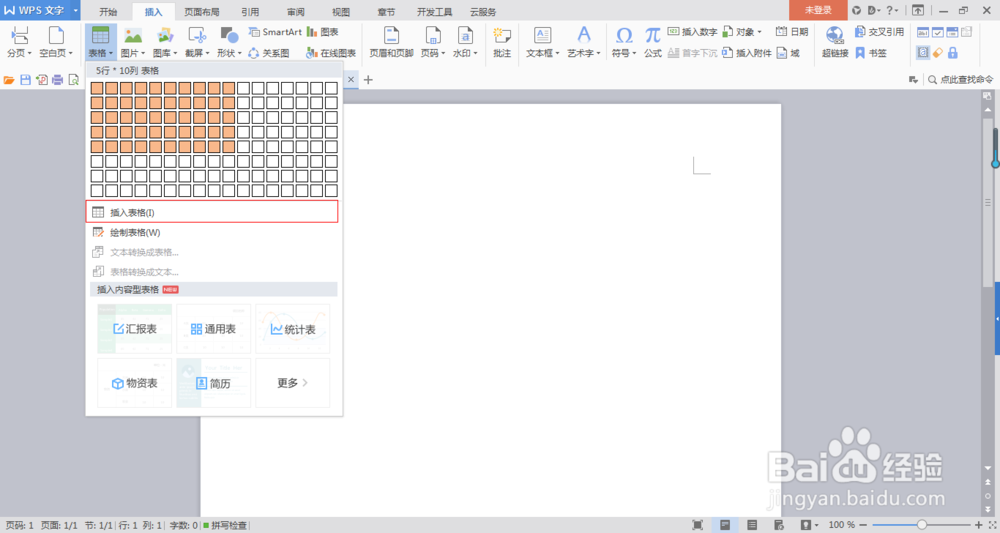Click the eraser form field icon
Image resolution: width=1000 pixels, height=533 pixels.
pos(938,53)
